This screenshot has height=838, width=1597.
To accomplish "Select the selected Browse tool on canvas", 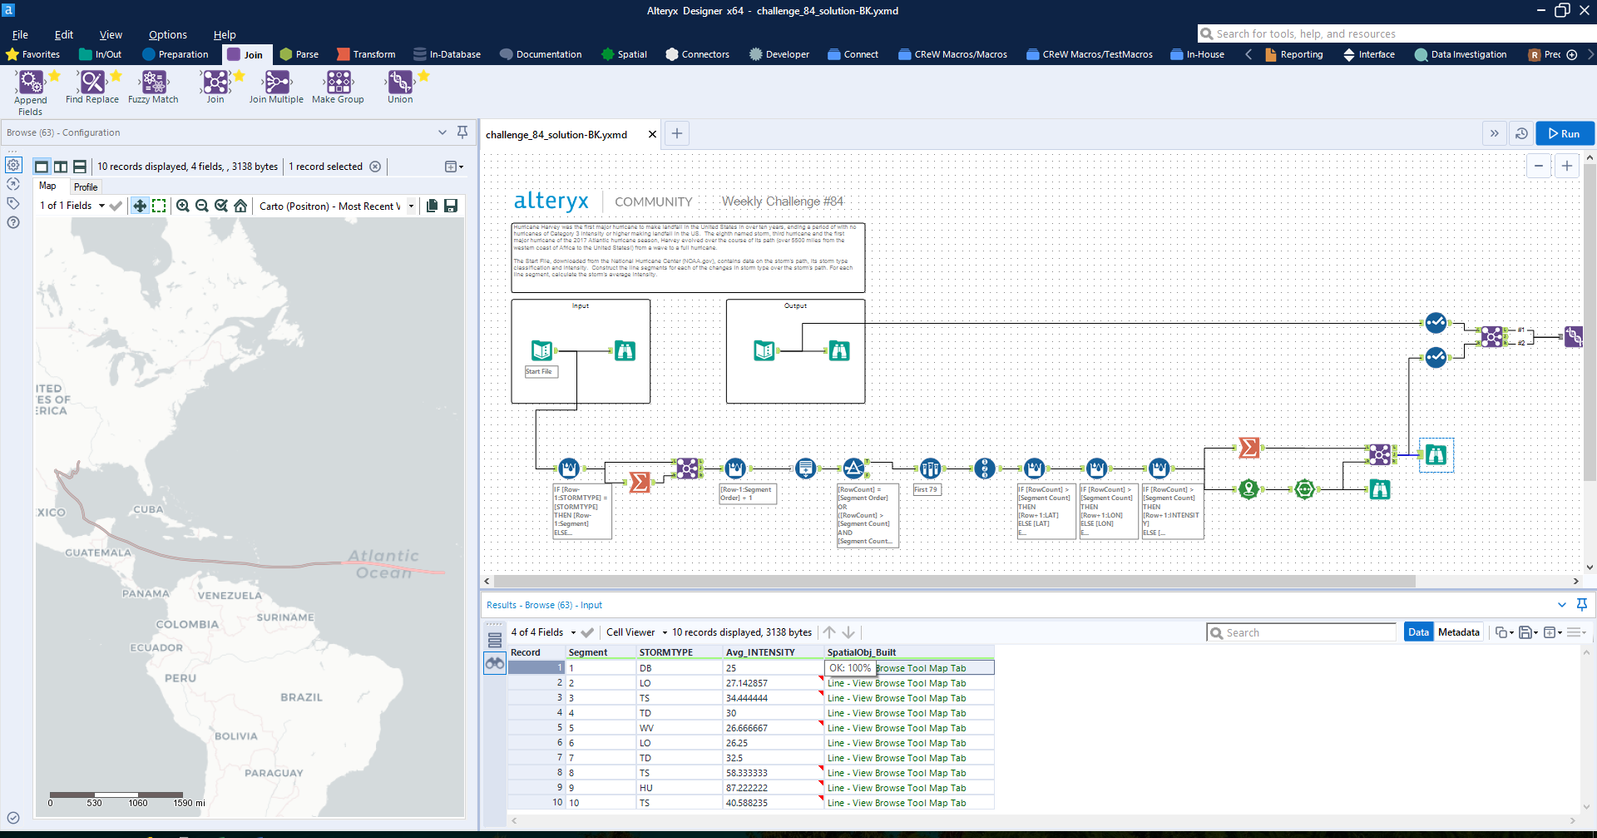I will tap(1436, 455).
